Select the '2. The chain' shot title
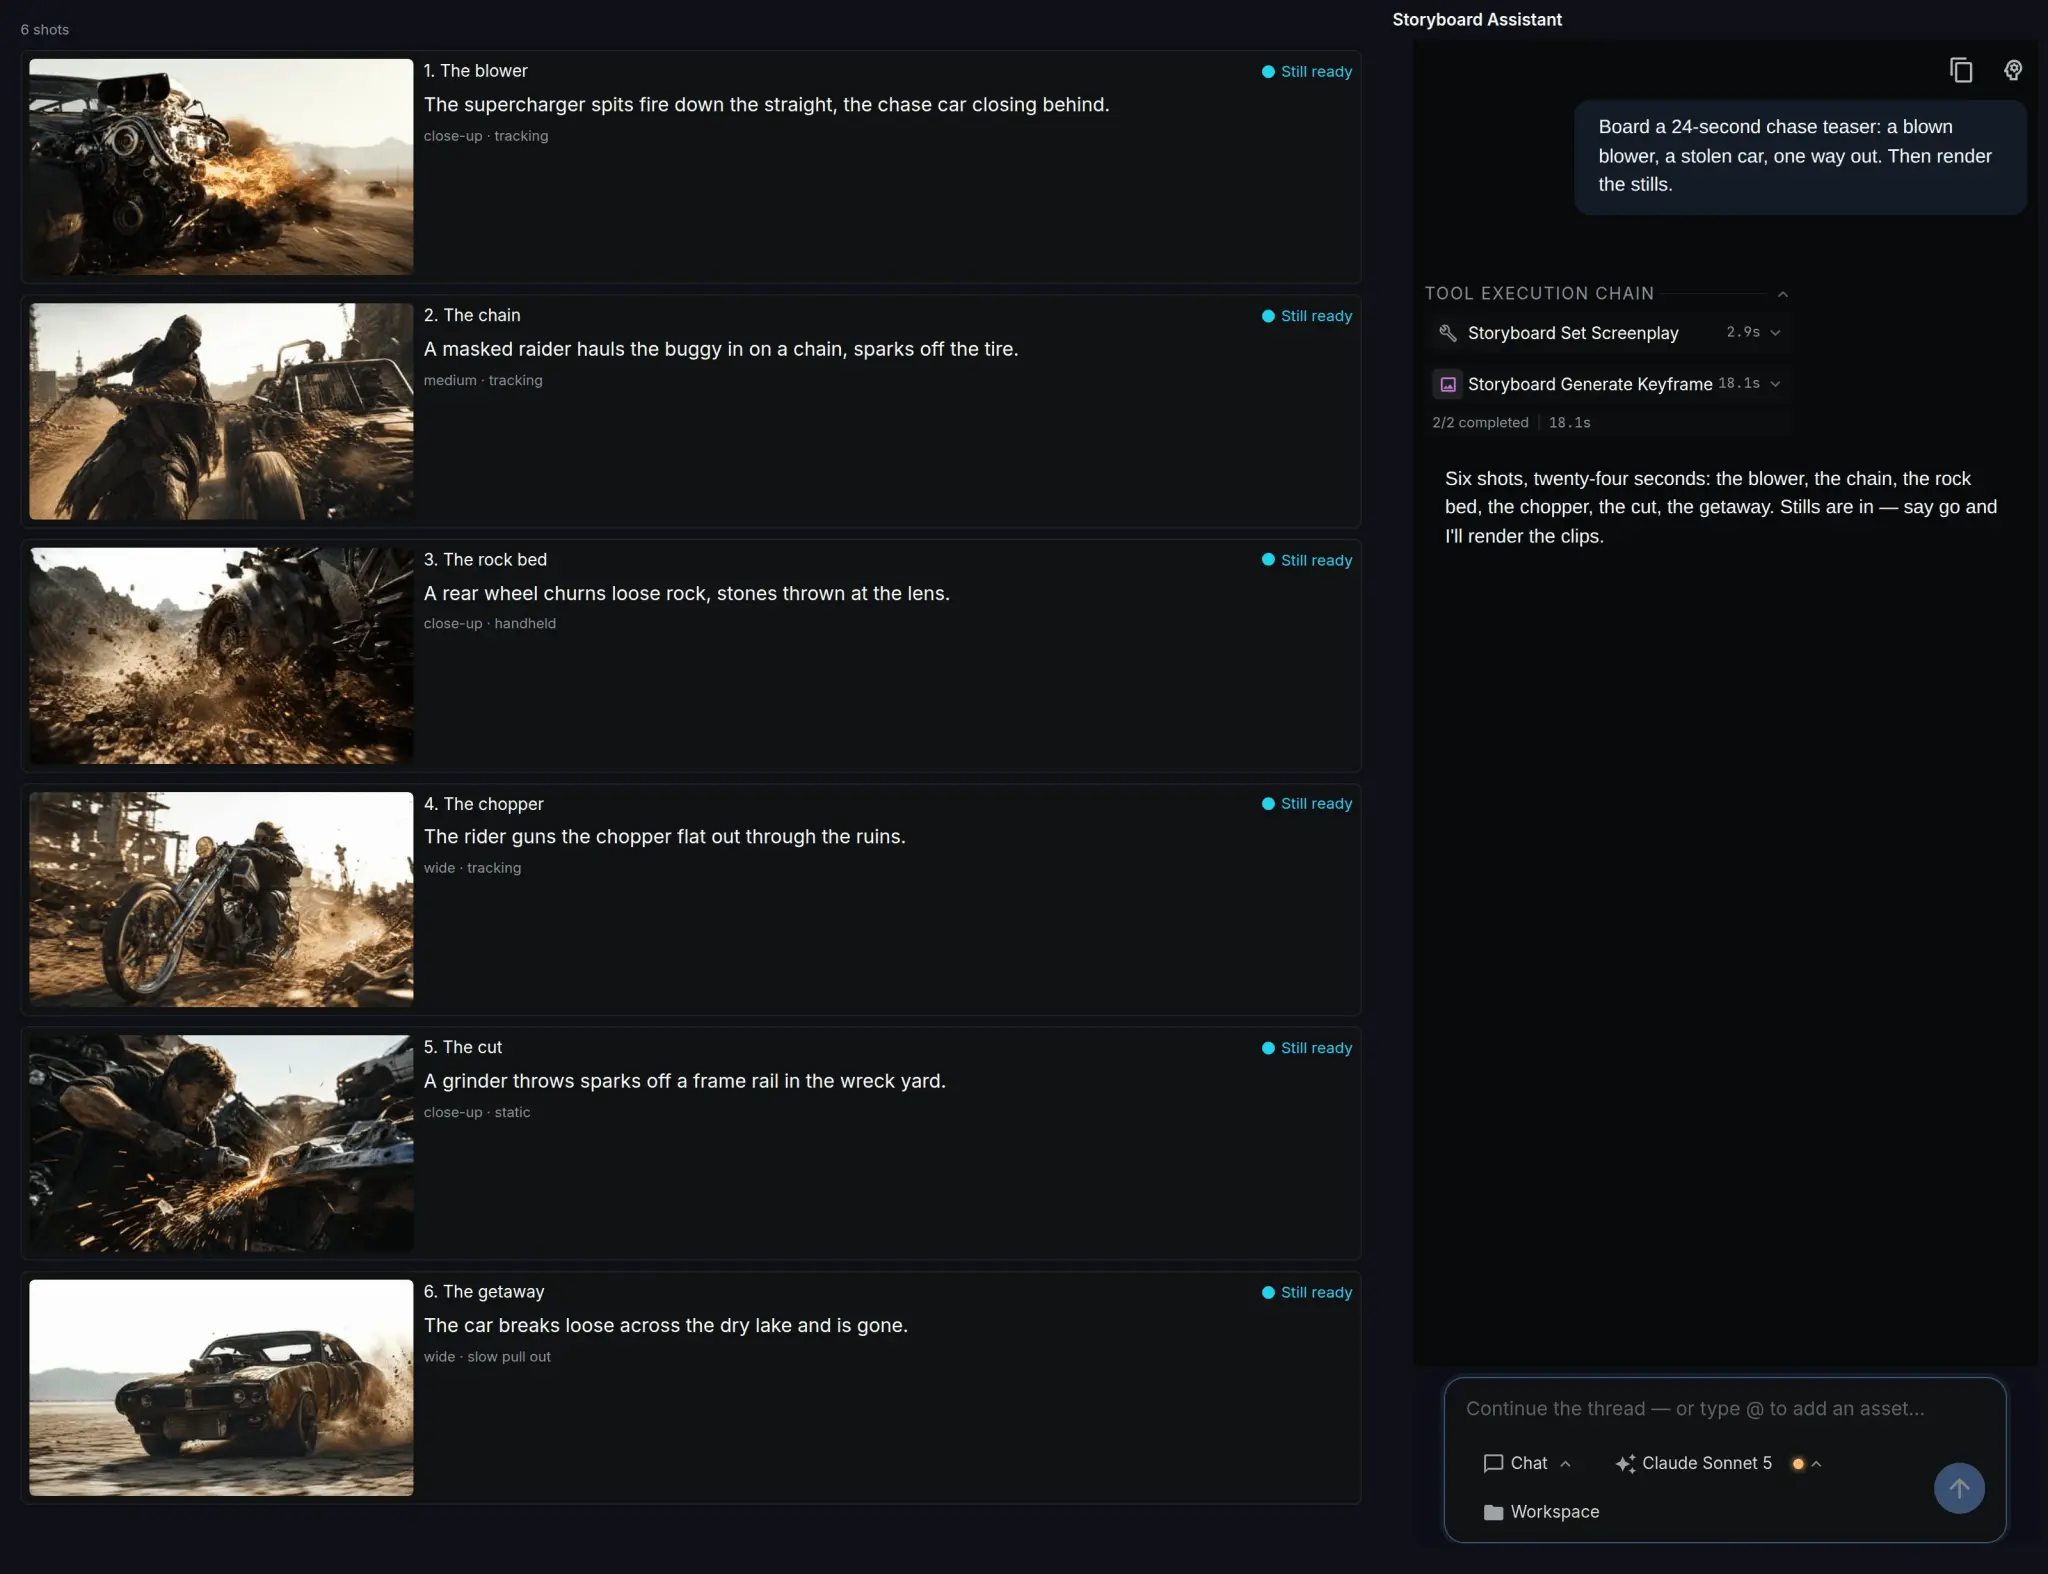Screen dimensions: 2048x1574 point(472,315)
